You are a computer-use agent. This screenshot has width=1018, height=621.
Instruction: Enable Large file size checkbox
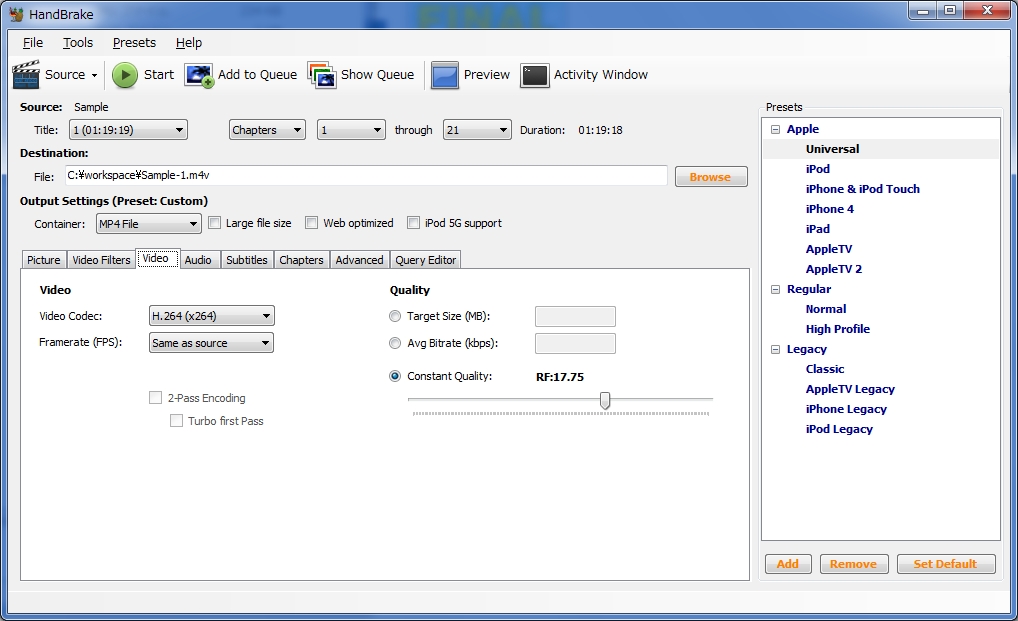214,223
